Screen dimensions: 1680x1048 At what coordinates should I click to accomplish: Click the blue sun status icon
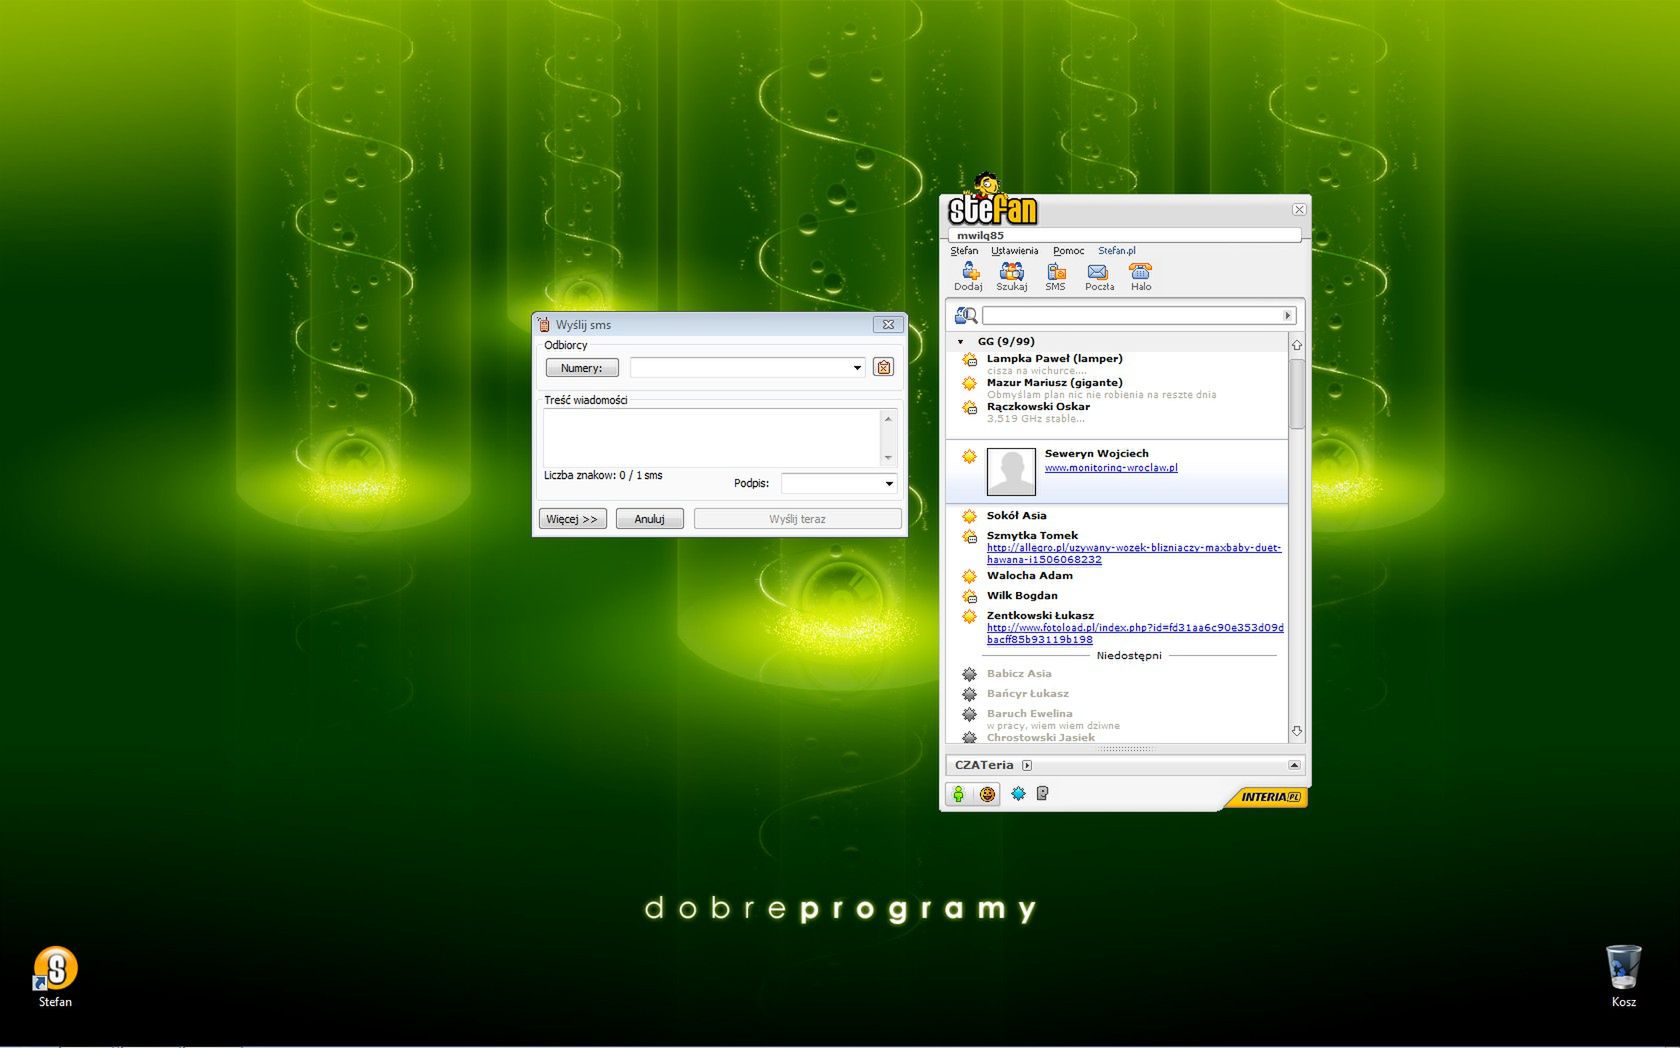pos(1018,794)
